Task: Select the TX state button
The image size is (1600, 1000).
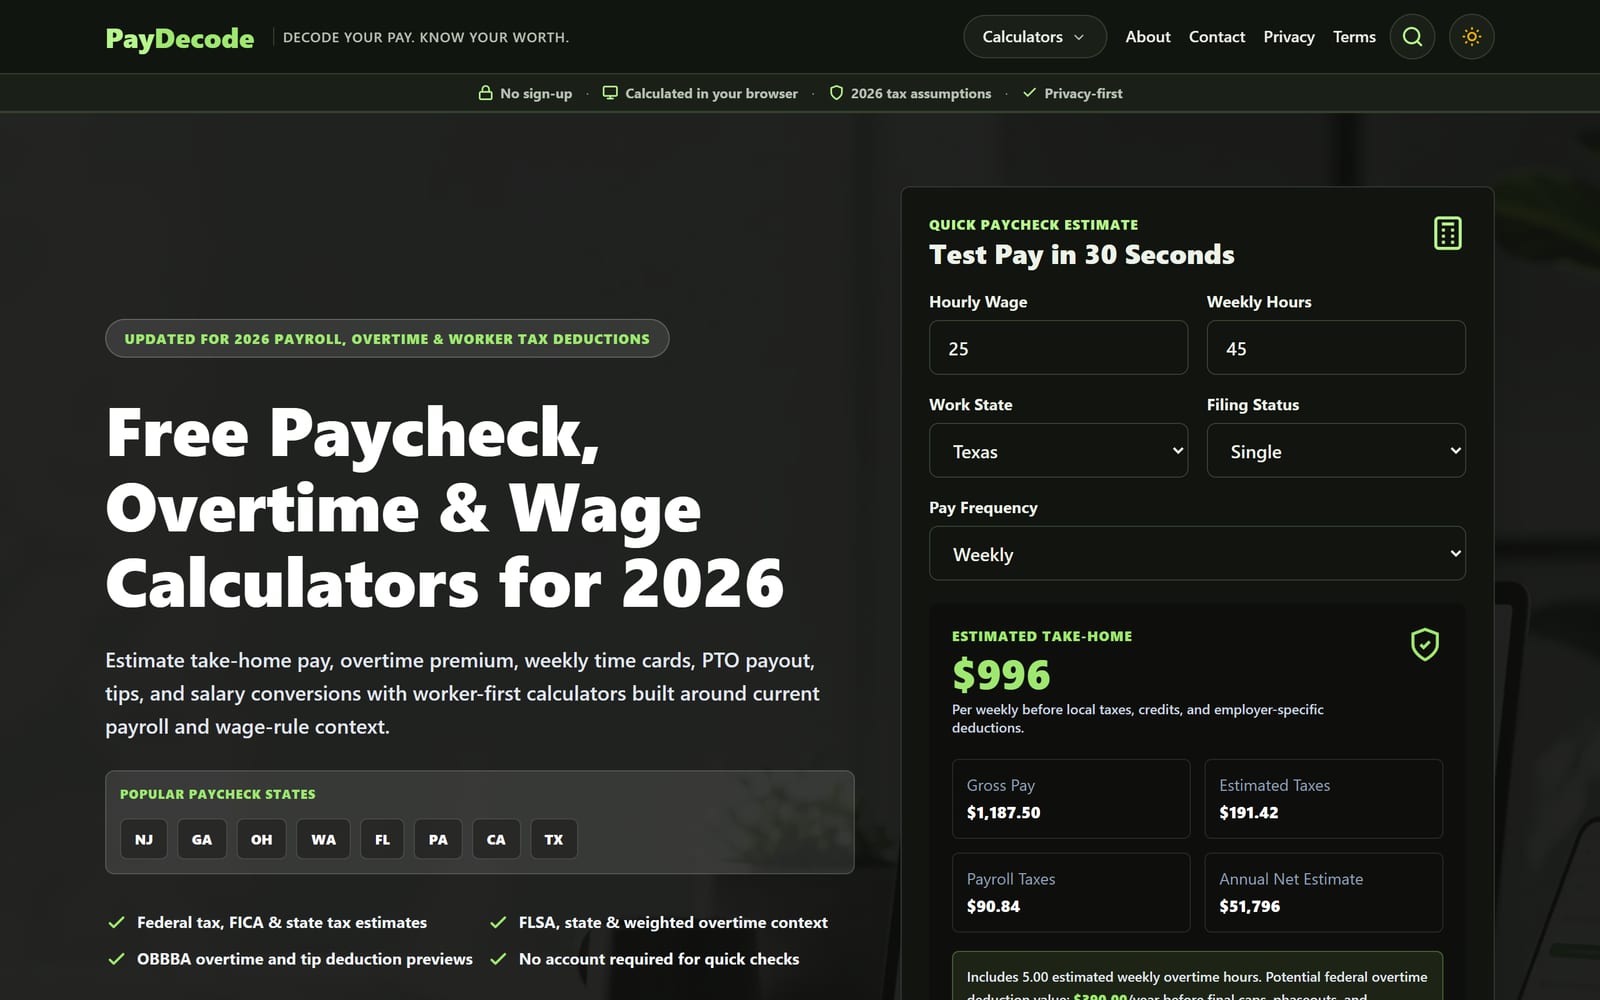Action: (x=554, y=839)
